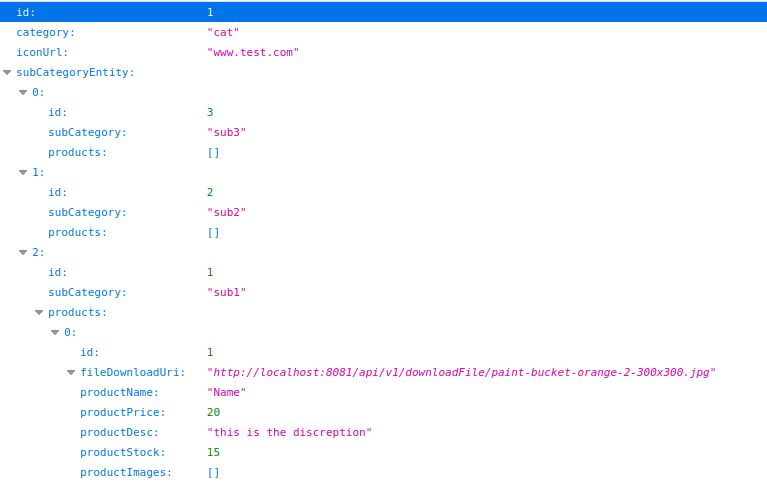This screenshot has width=767, height=500.
Task: Select the "cat" value
Action: tap(223, 32)
